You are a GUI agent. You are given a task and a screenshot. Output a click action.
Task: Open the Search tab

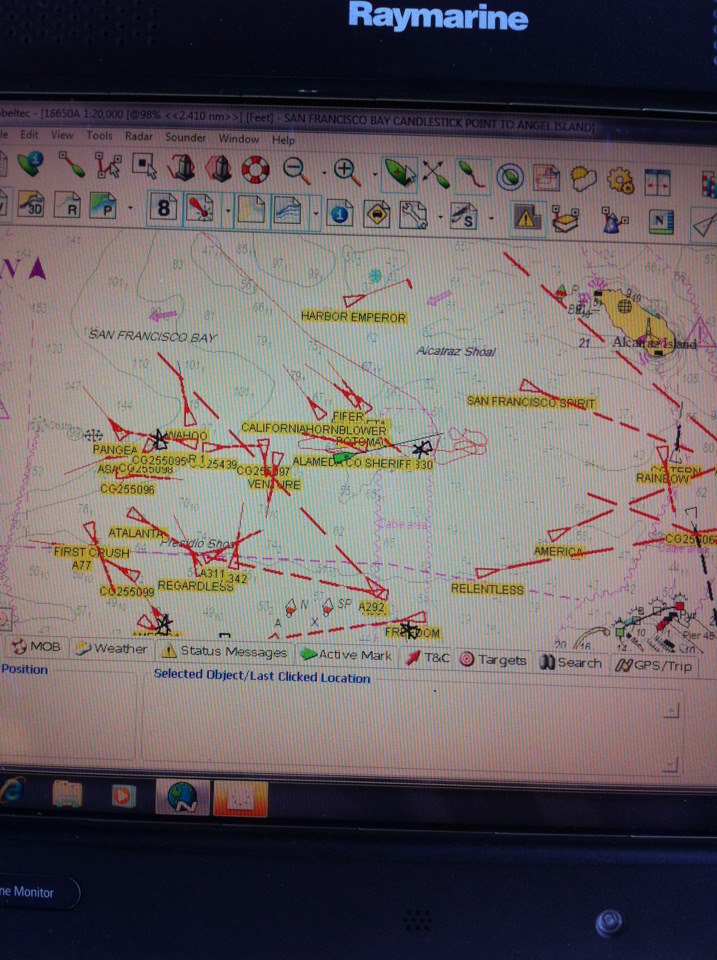[x=572, y=662]
